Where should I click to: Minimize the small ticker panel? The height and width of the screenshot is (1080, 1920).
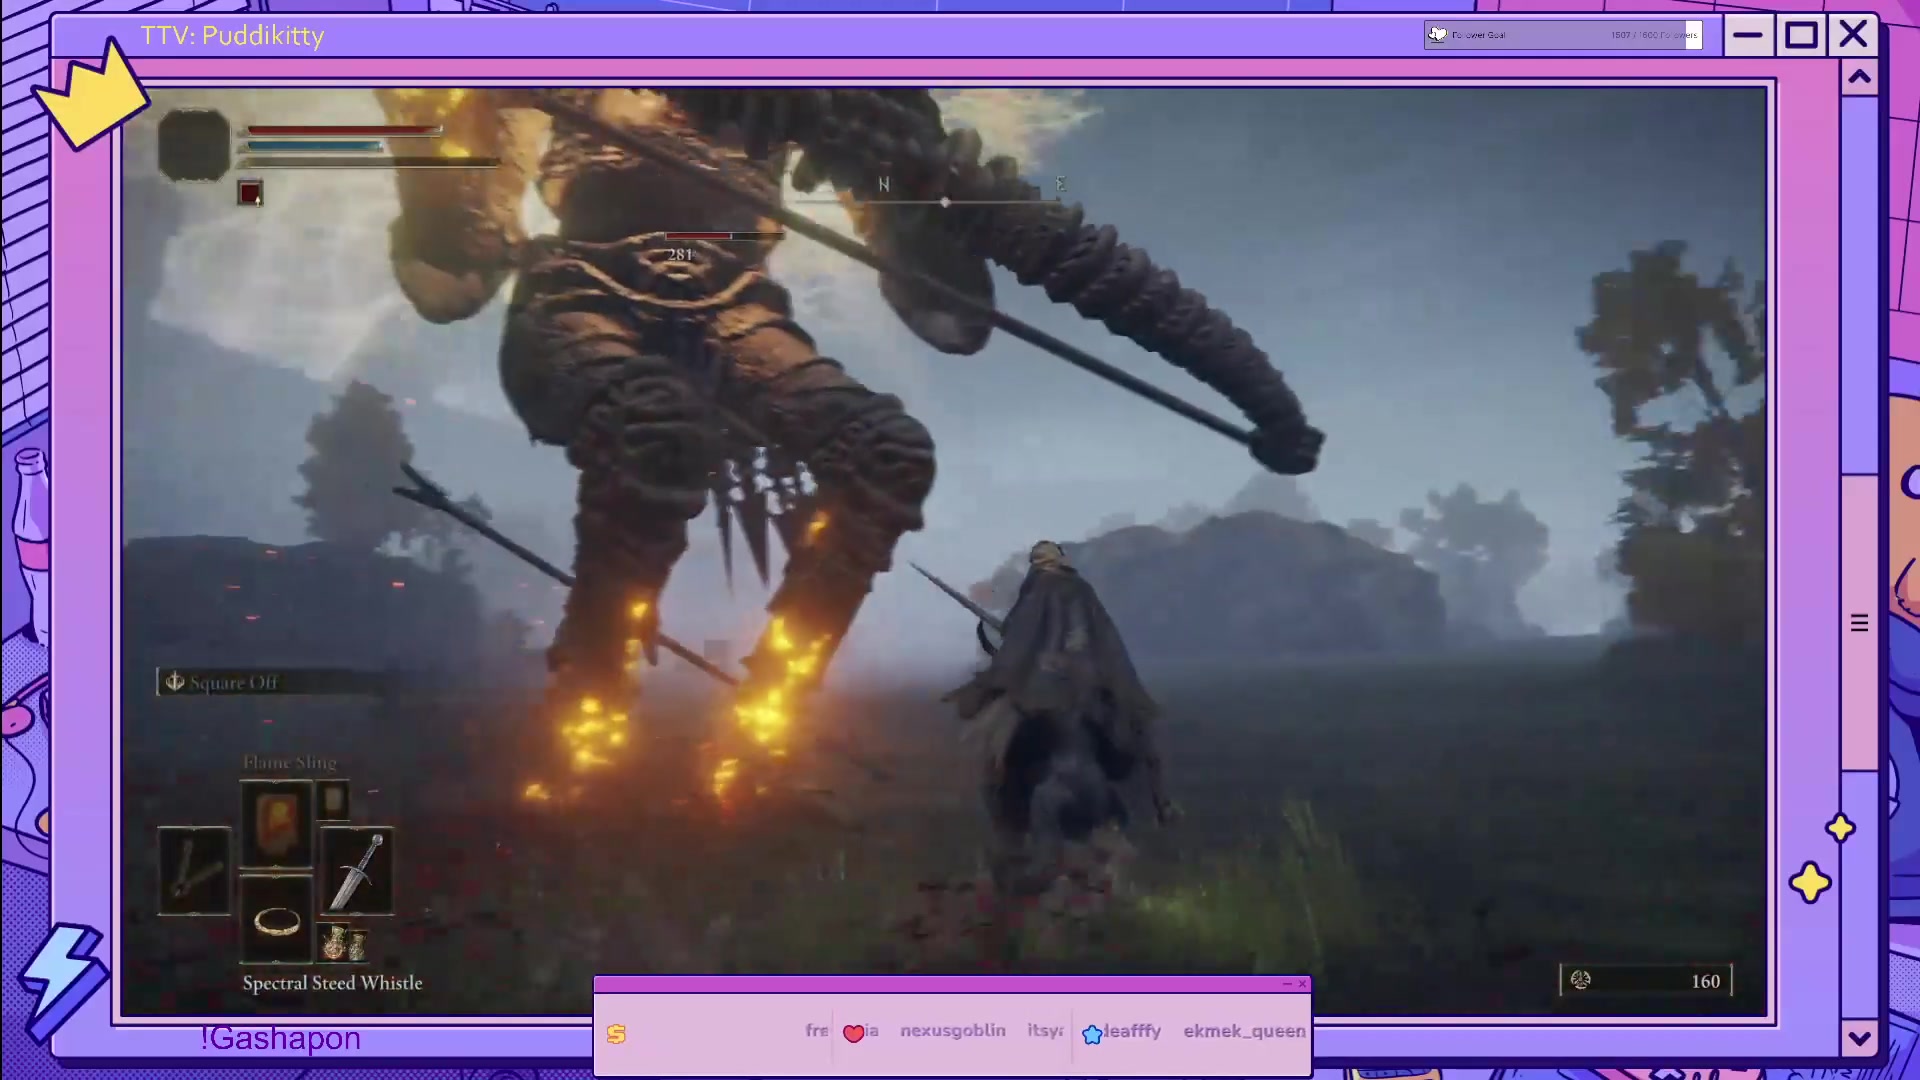point(1287,984)
